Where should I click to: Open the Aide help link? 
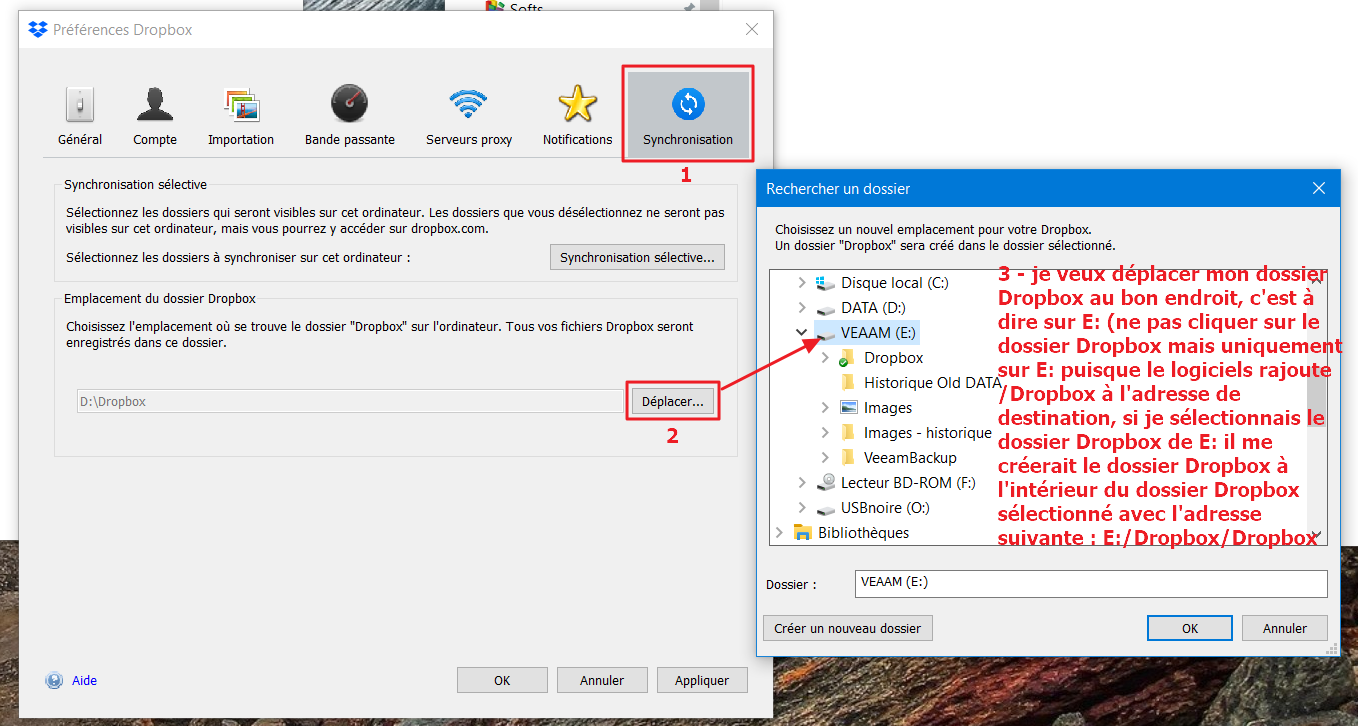pos(84,680)
